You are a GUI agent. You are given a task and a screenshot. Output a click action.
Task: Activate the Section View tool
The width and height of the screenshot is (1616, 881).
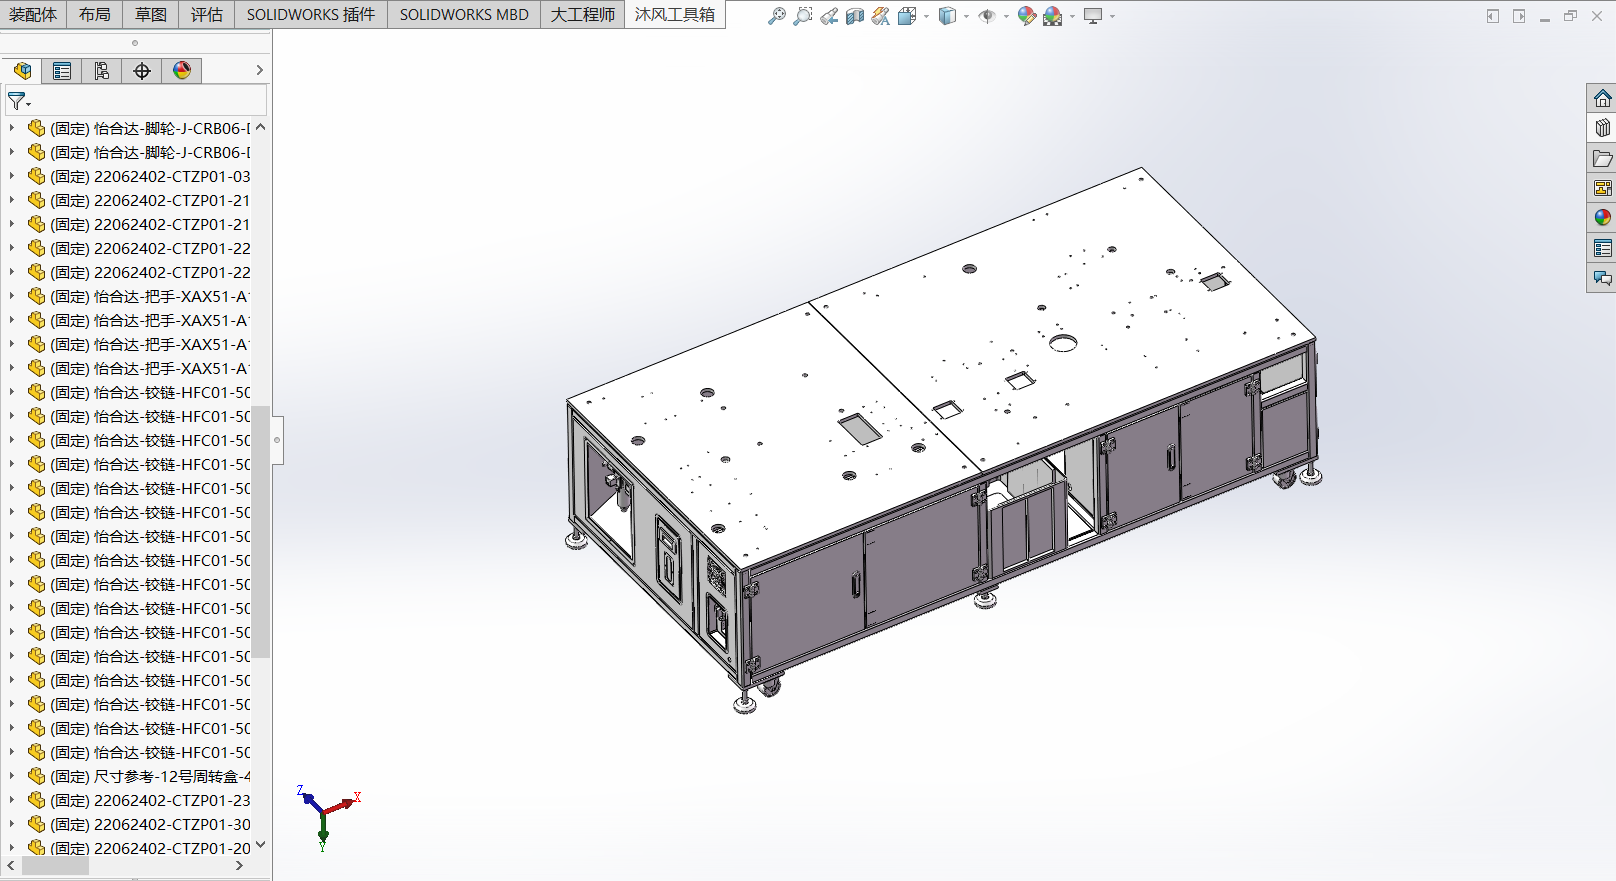coord(855,16)
